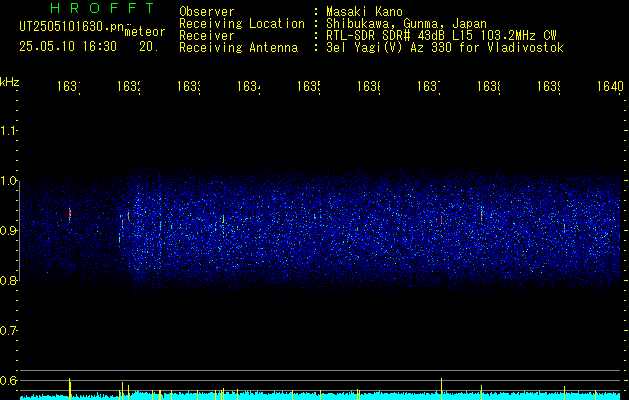Click the "Receiving Antenna" label
Screen dimensions: 629x400
[x=238, y=48]
